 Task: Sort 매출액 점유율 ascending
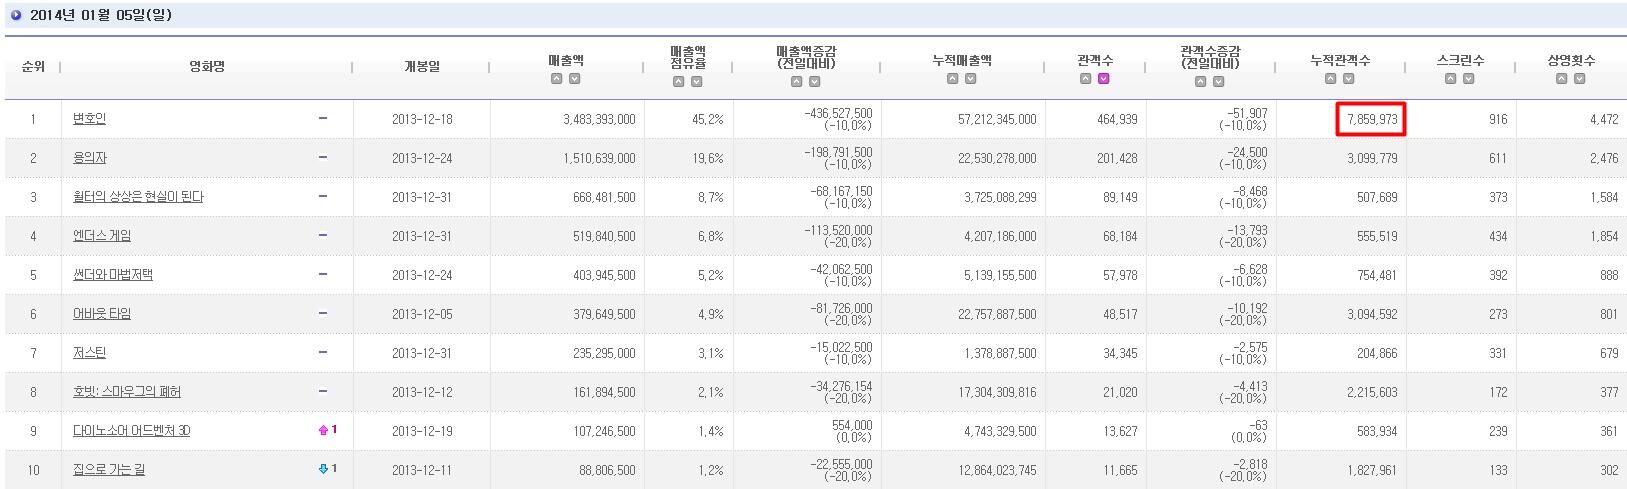click(x=679, y=82)
